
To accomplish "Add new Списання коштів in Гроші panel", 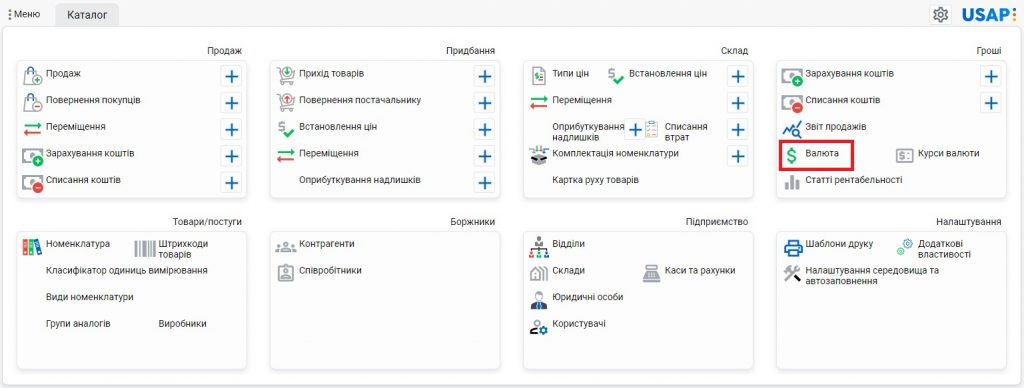I will (x=991, y=103).
